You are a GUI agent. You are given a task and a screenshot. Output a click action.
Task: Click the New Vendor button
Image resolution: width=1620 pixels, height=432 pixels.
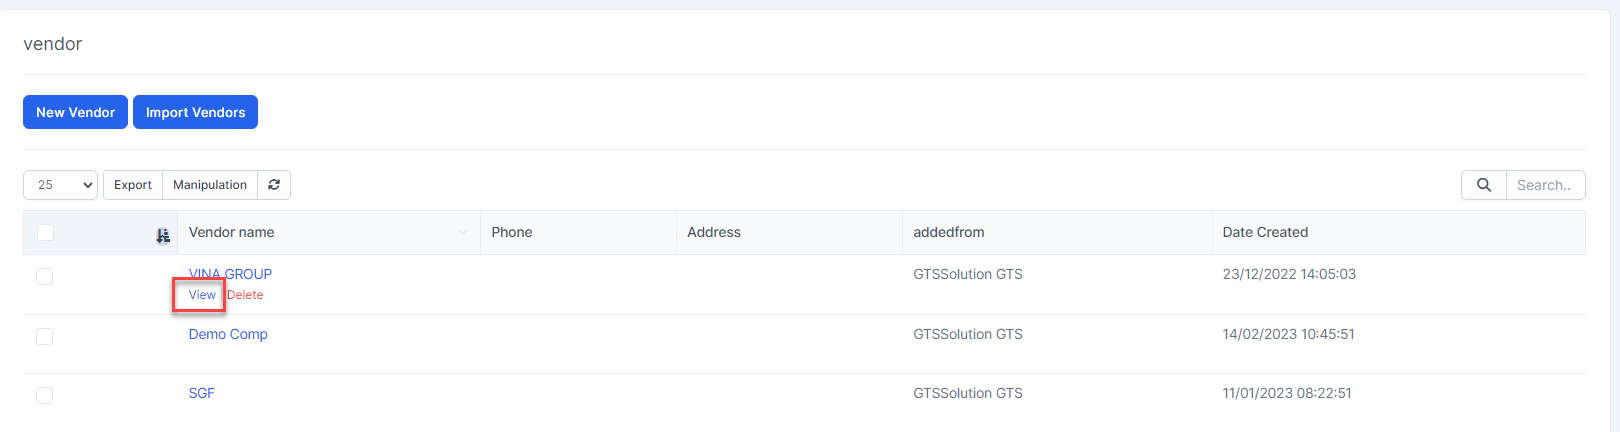[76, 112]
